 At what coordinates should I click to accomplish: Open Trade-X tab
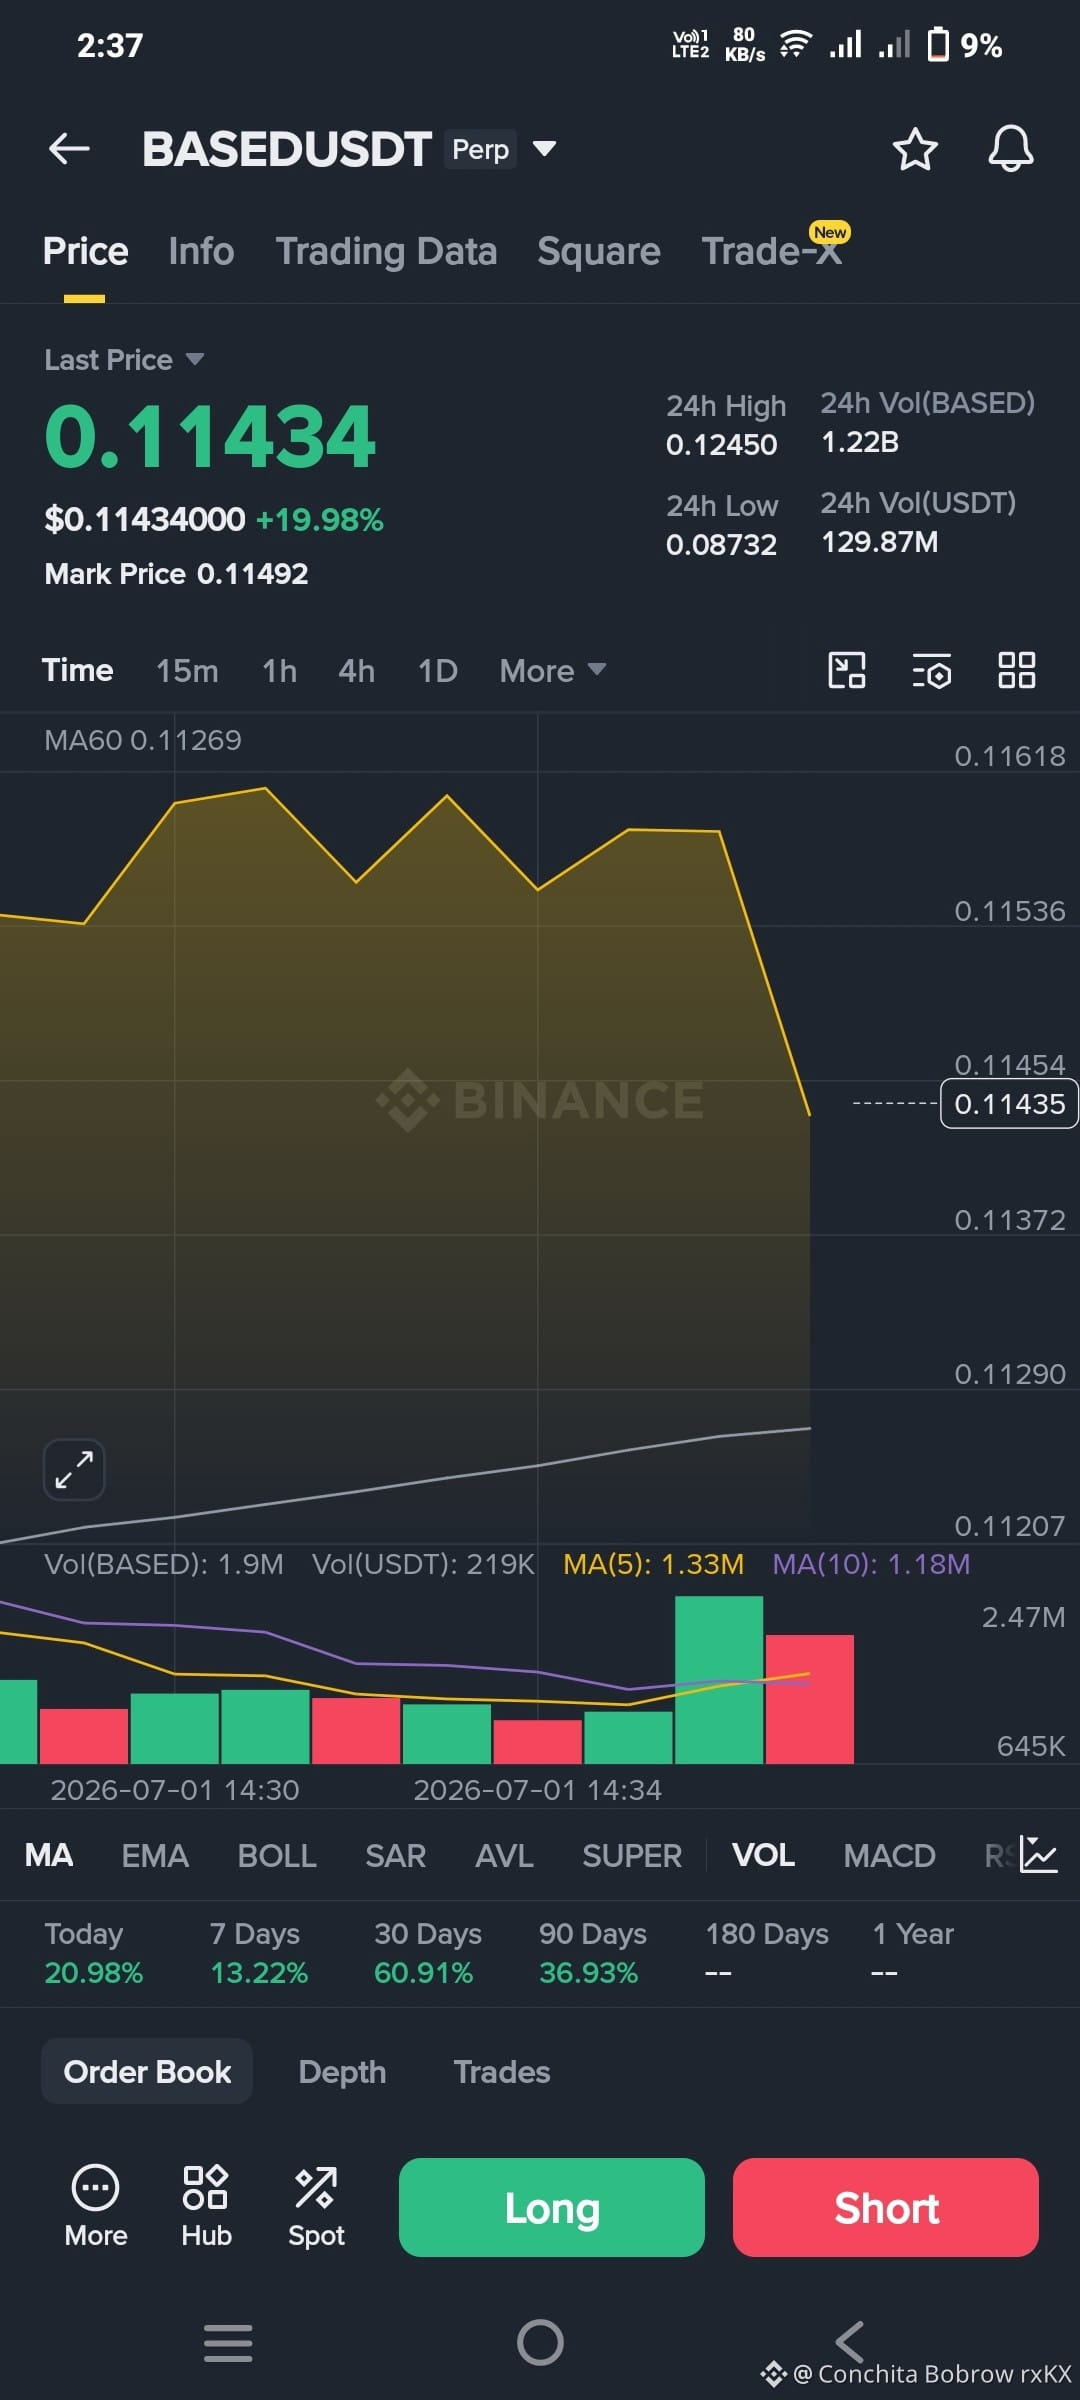coord(771,251)
